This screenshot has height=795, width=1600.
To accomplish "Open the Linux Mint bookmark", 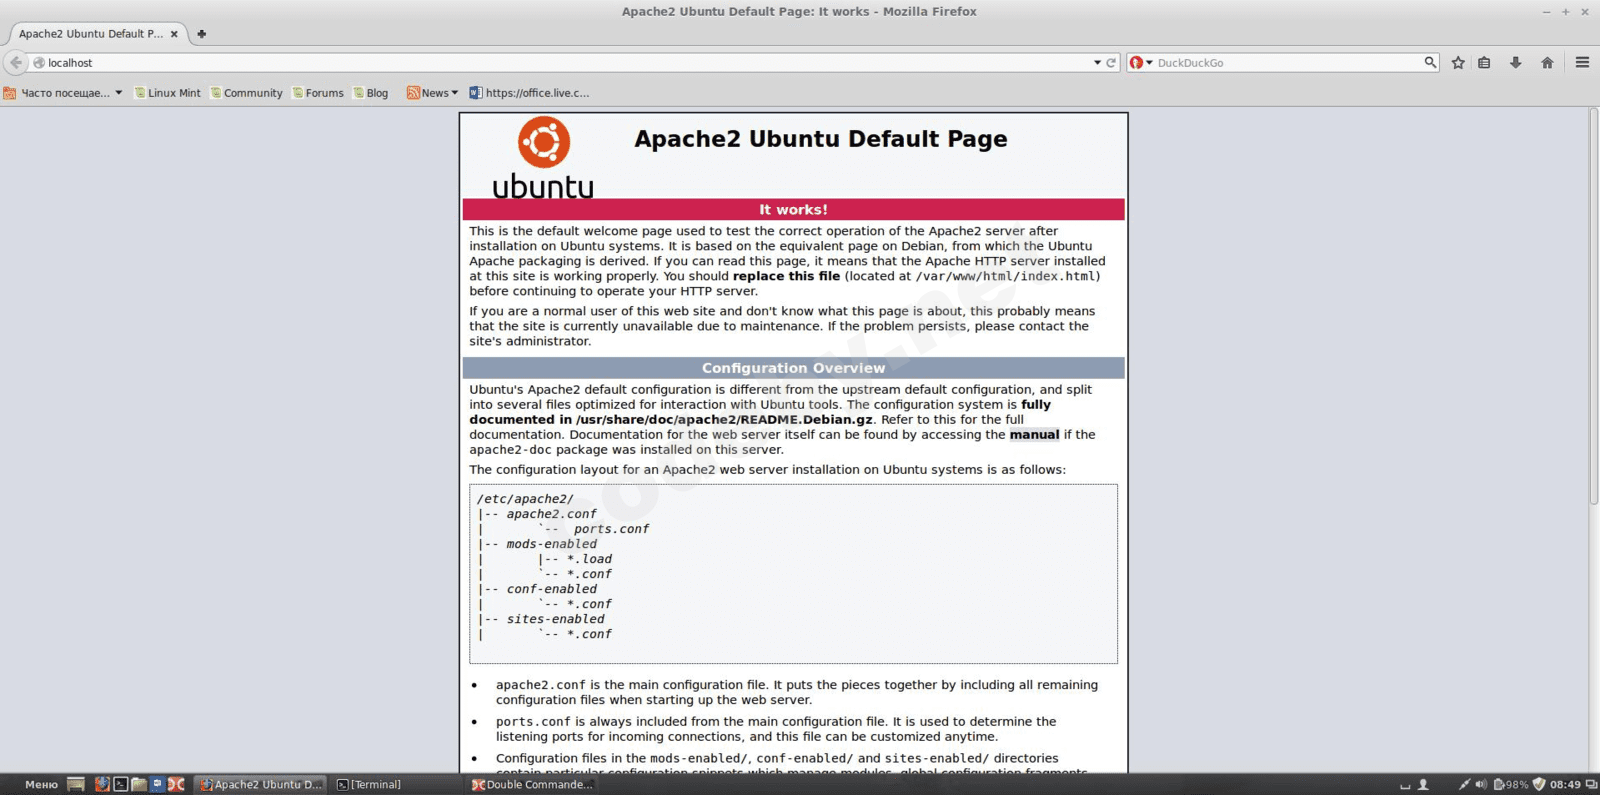I will pos(167,93).
